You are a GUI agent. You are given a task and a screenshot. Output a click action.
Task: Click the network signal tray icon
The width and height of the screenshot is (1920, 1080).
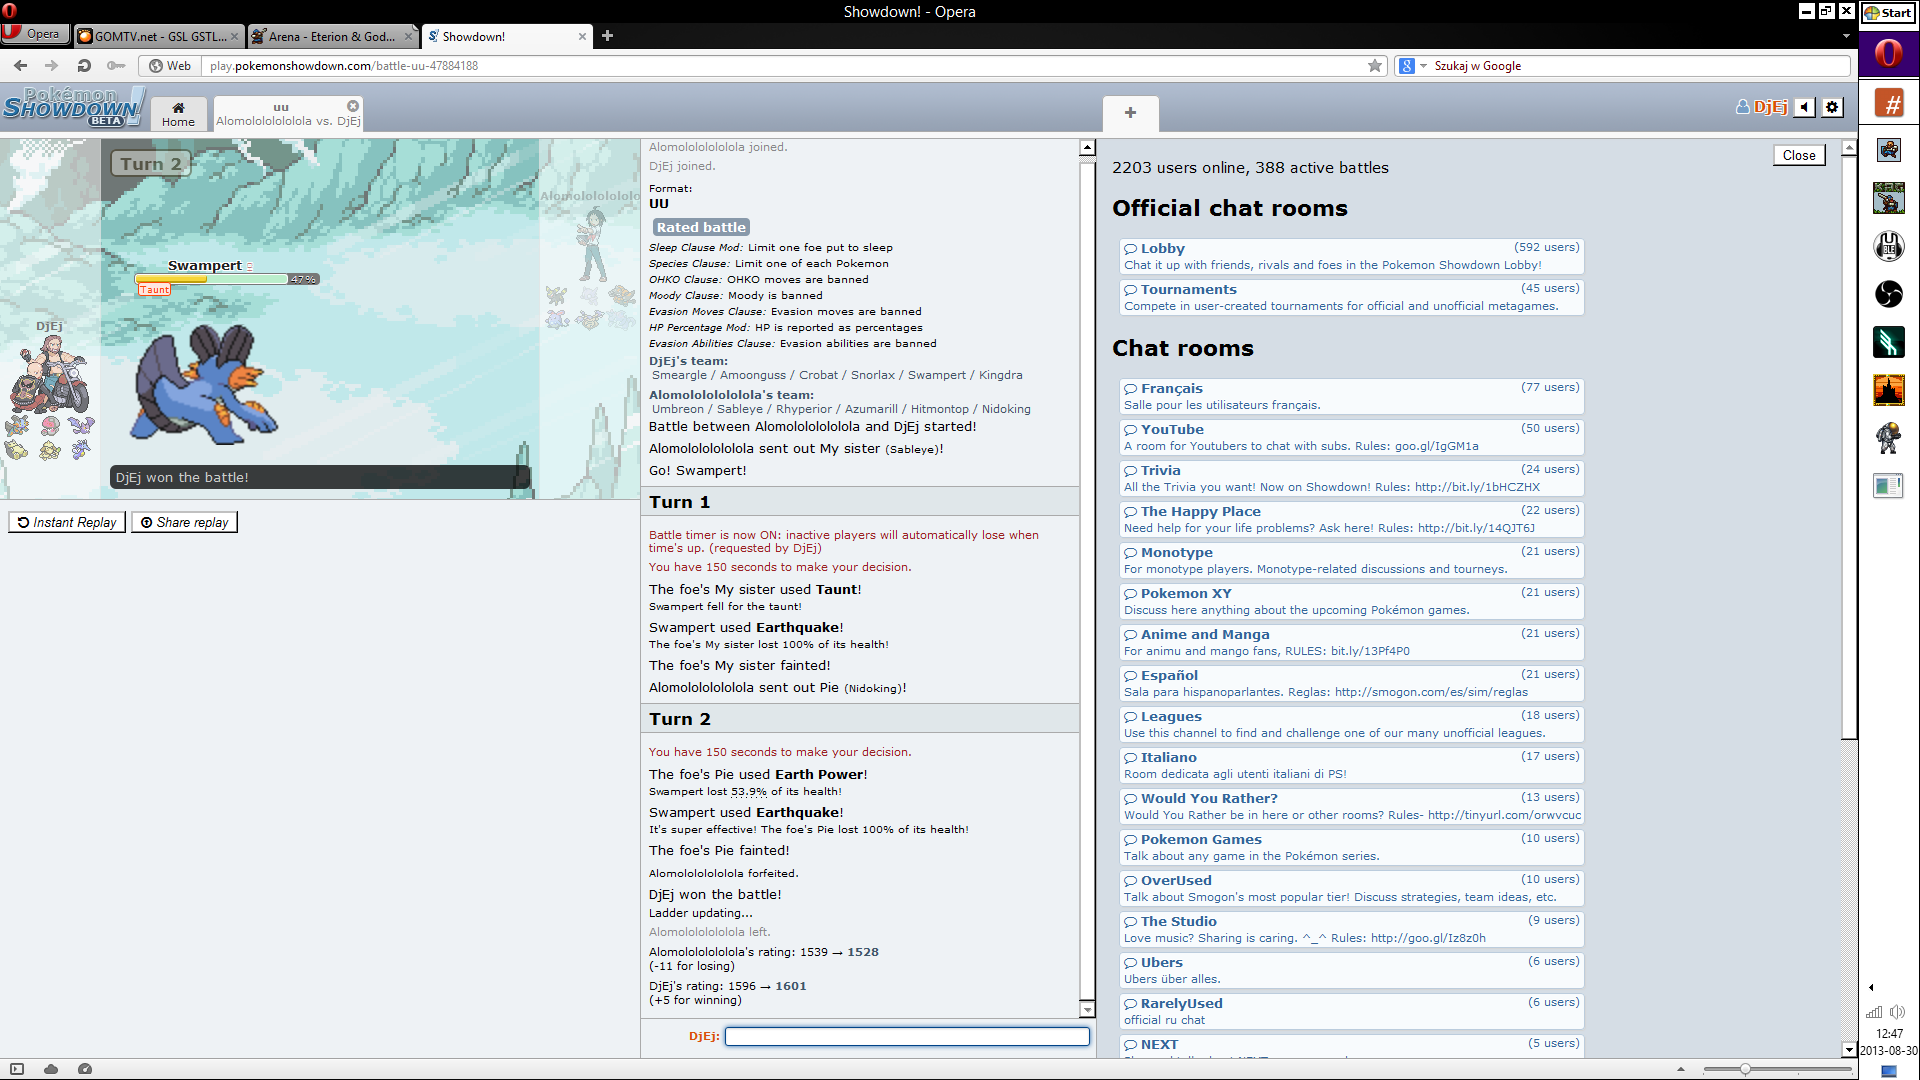[1874, 1012]
